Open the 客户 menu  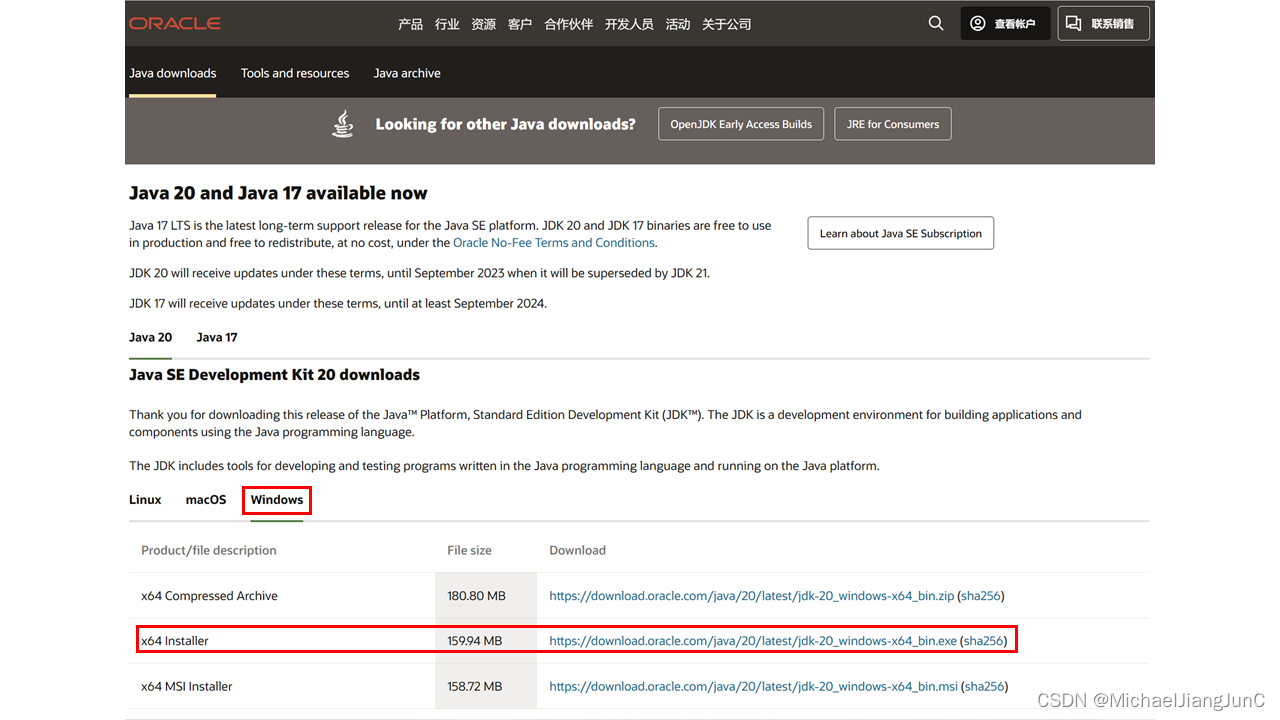coord(520,24)
